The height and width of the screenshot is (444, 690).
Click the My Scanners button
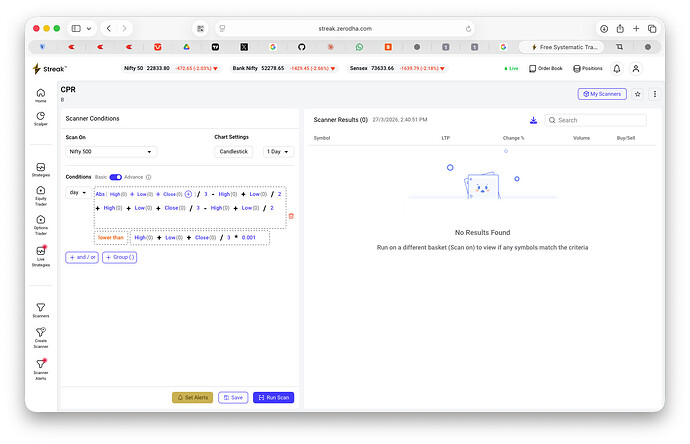[x=602, y=94]
